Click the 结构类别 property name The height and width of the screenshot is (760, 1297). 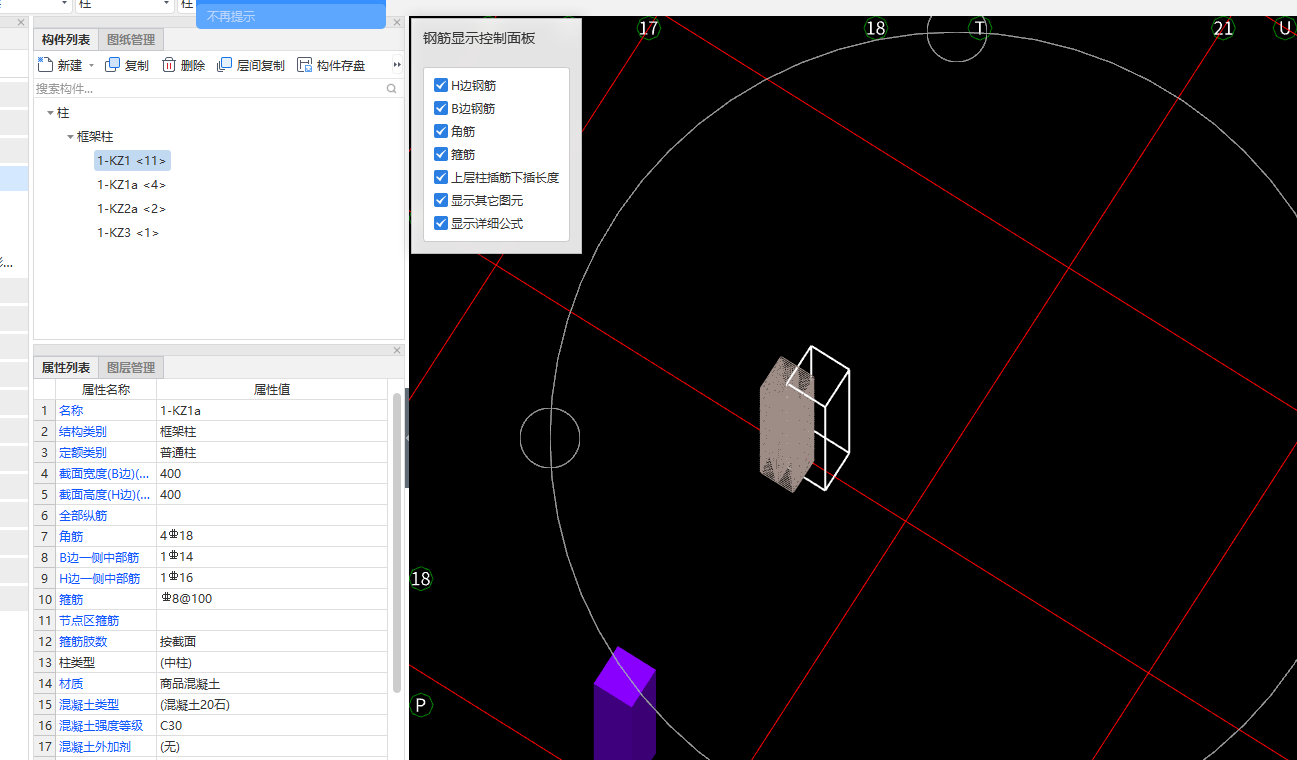click(83, 432)
